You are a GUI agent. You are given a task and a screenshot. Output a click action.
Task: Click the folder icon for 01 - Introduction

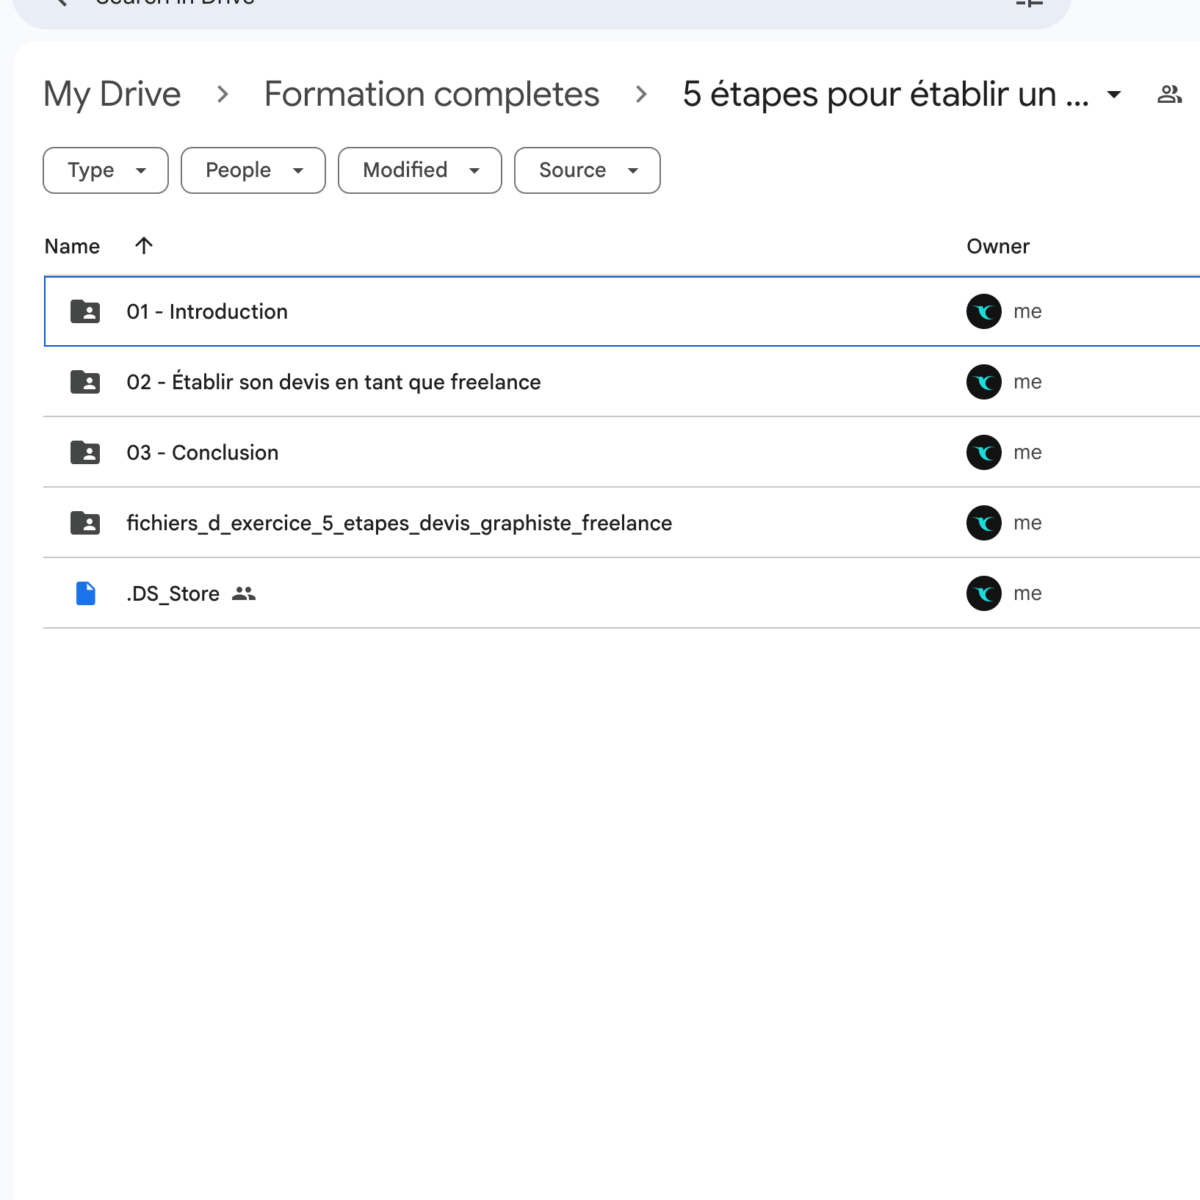pos(85,312)
